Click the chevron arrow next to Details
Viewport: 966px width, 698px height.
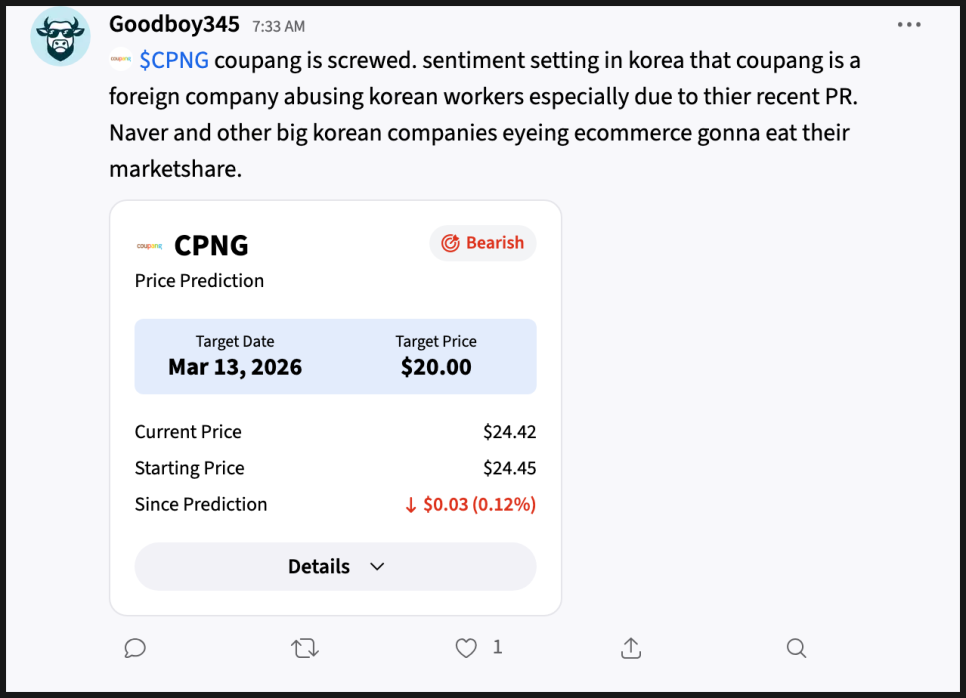tap(377, 566)
